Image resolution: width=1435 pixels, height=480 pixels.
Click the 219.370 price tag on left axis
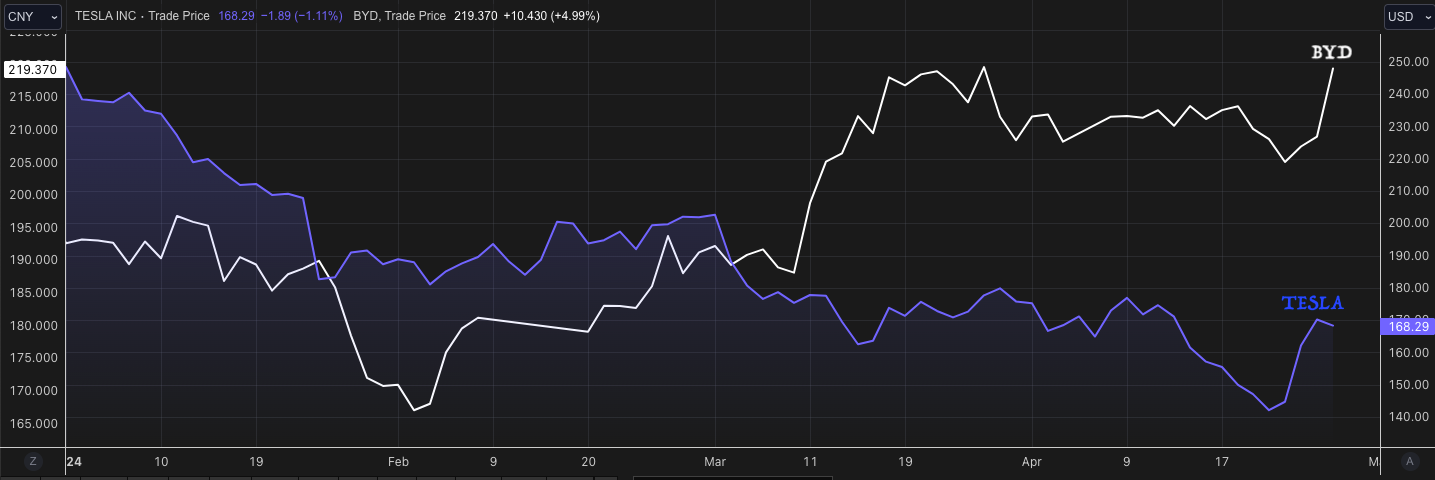pos(33,70)
